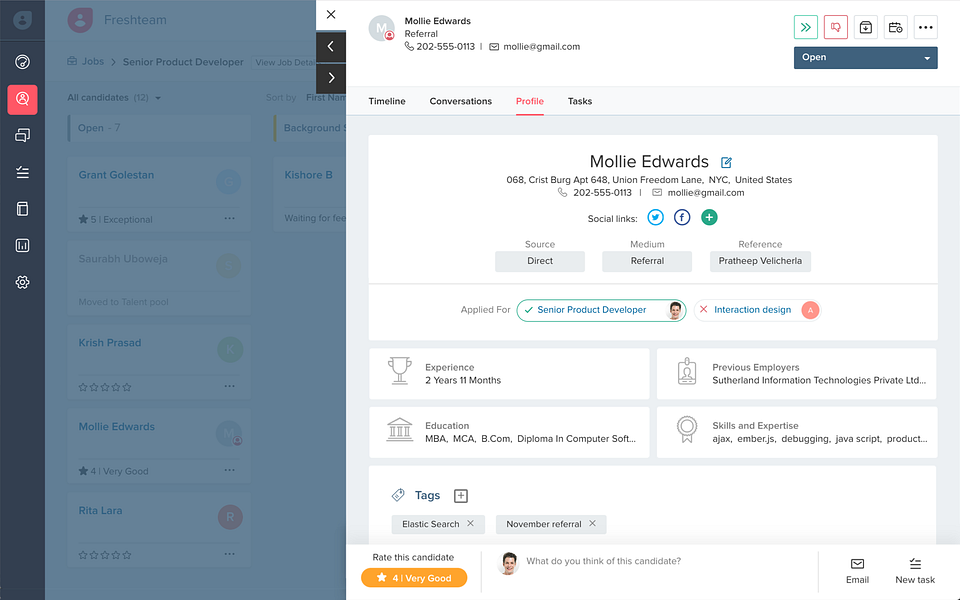Close the candidate profile panel
960x600 pixels.
tap(331, 15)
